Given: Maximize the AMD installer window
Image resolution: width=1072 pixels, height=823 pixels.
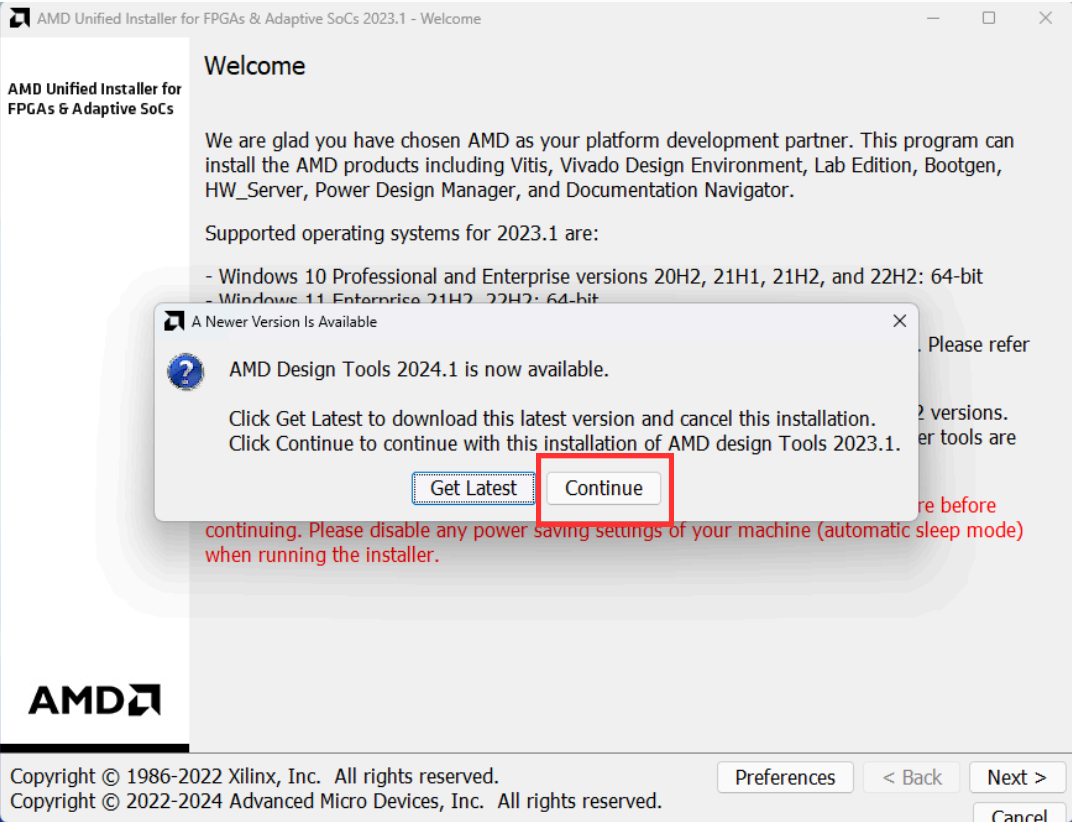Looking at the screenshot, I should pos(988,18).
